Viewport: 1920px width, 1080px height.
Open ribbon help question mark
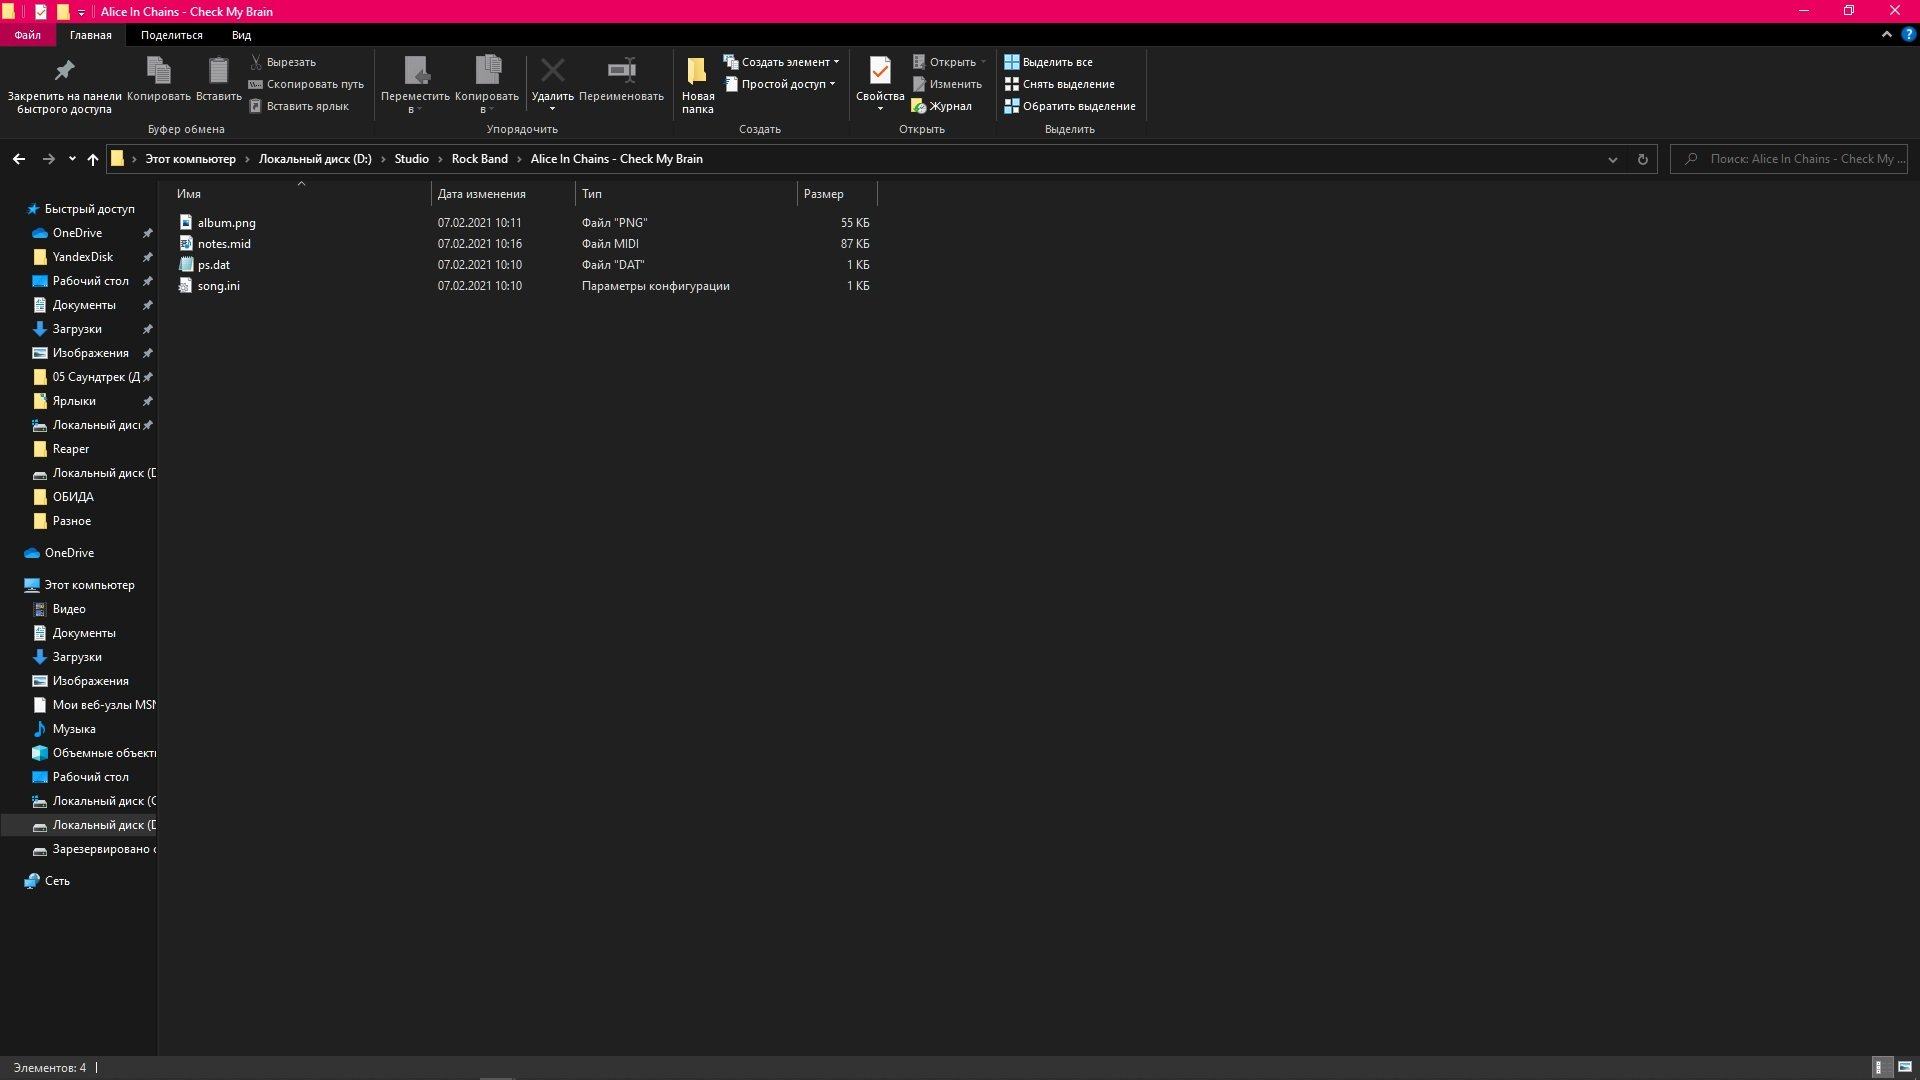coord(1908,34)
